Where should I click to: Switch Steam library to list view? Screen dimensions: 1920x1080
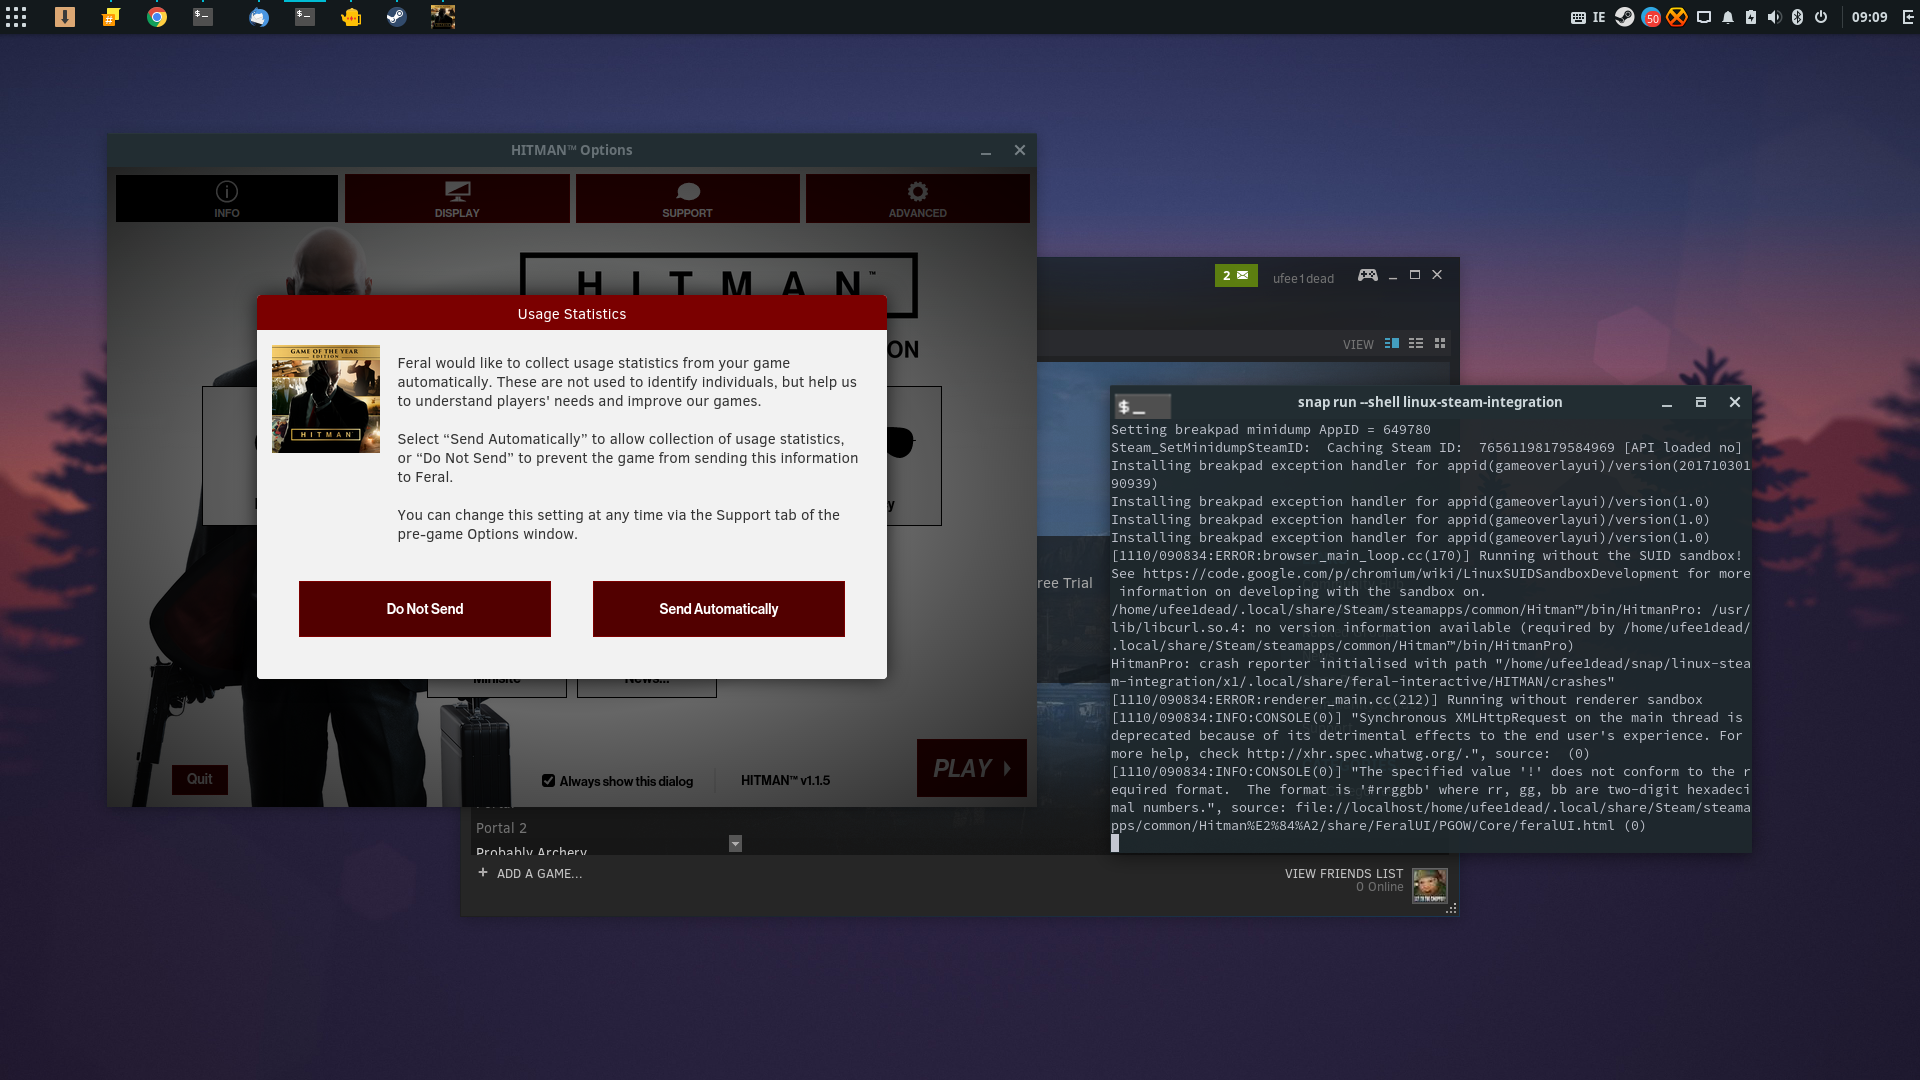(x=1416, y=343)
